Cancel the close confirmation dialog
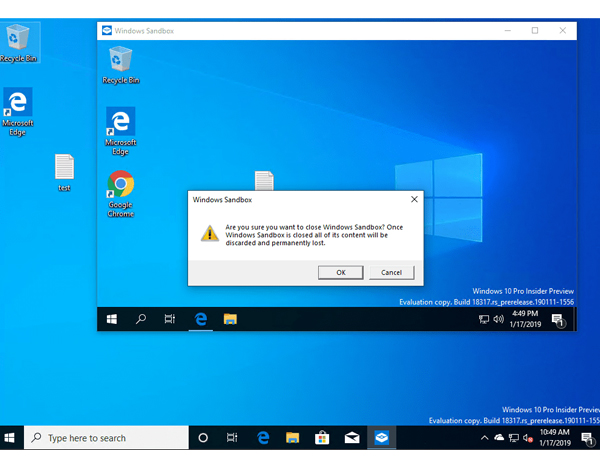 coord(391,272)
